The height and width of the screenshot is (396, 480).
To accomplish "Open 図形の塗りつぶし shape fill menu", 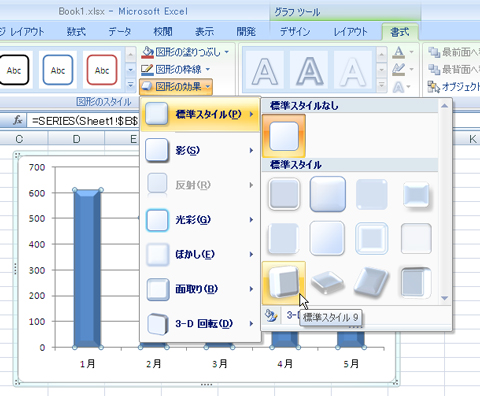I will pos(185,52).
